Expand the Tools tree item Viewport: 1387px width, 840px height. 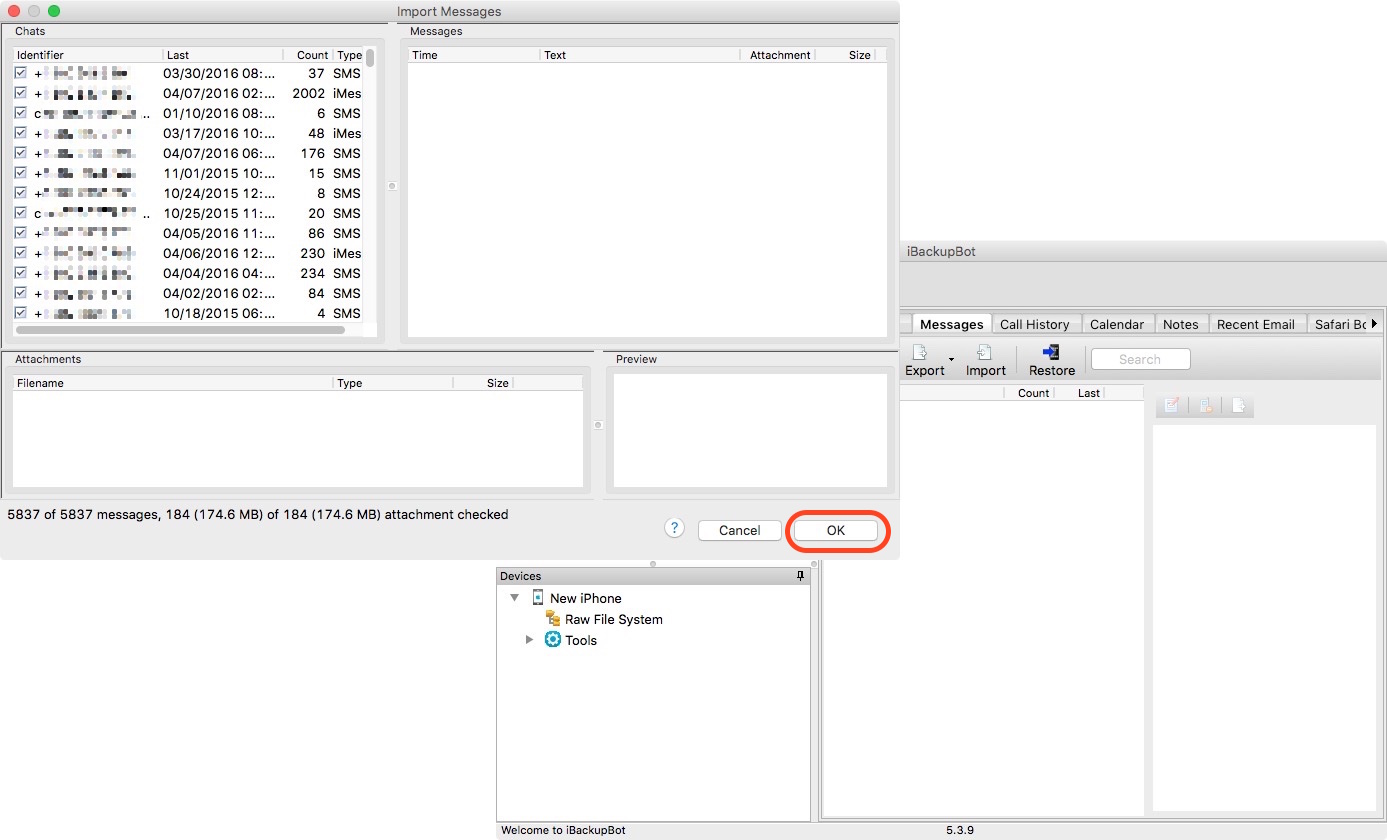[530, 640]
